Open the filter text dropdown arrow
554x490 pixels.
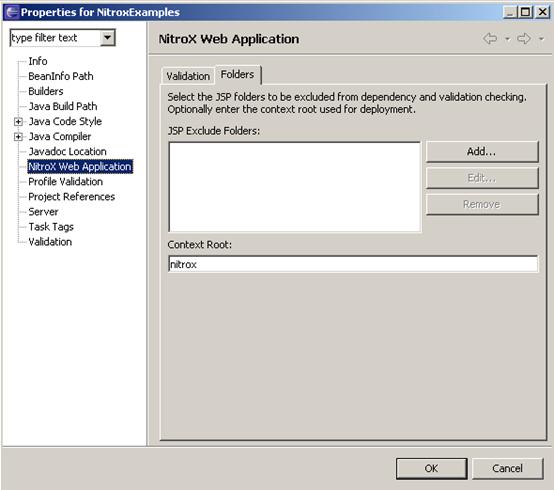coord(107,37)
